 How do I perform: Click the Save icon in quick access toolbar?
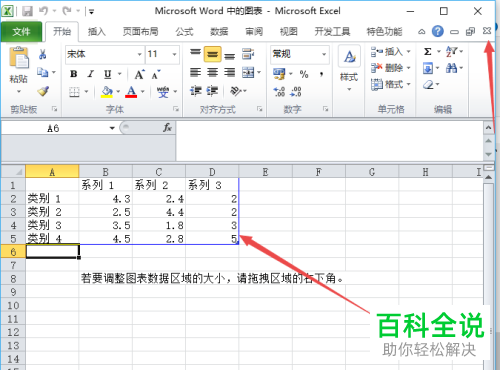point(27,11)
